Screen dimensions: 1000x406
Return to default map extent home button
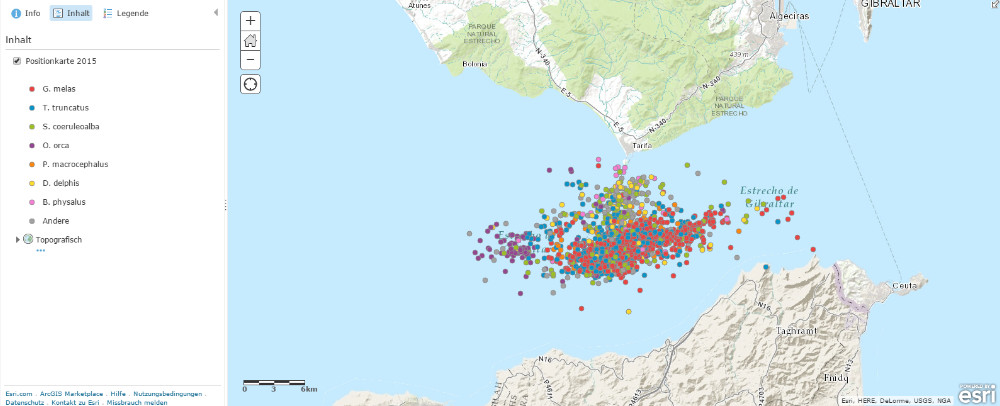pos(251,41)
